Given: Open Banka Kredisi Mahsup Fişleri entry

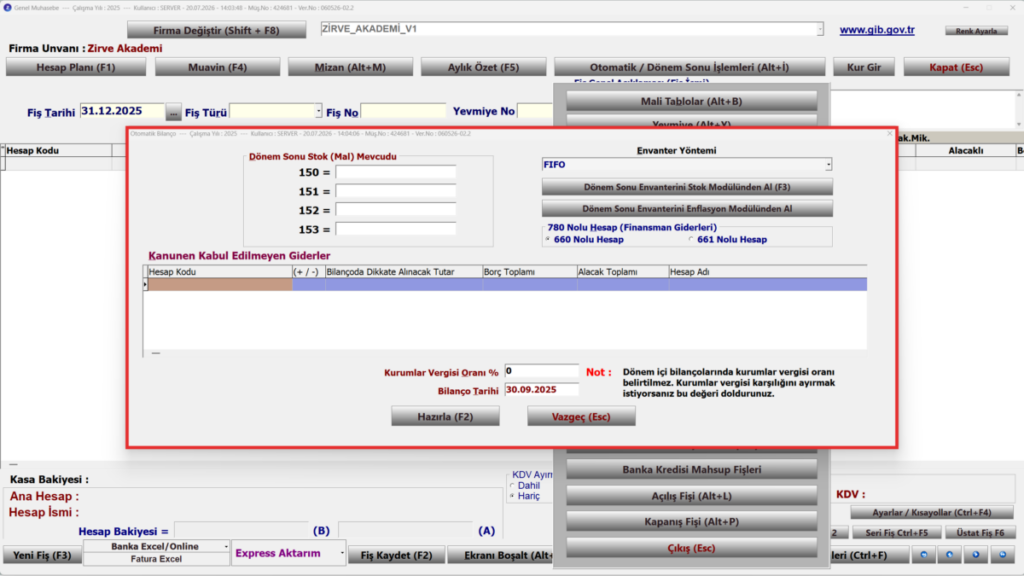Looking at the screenshot, I should pos(691,470).
